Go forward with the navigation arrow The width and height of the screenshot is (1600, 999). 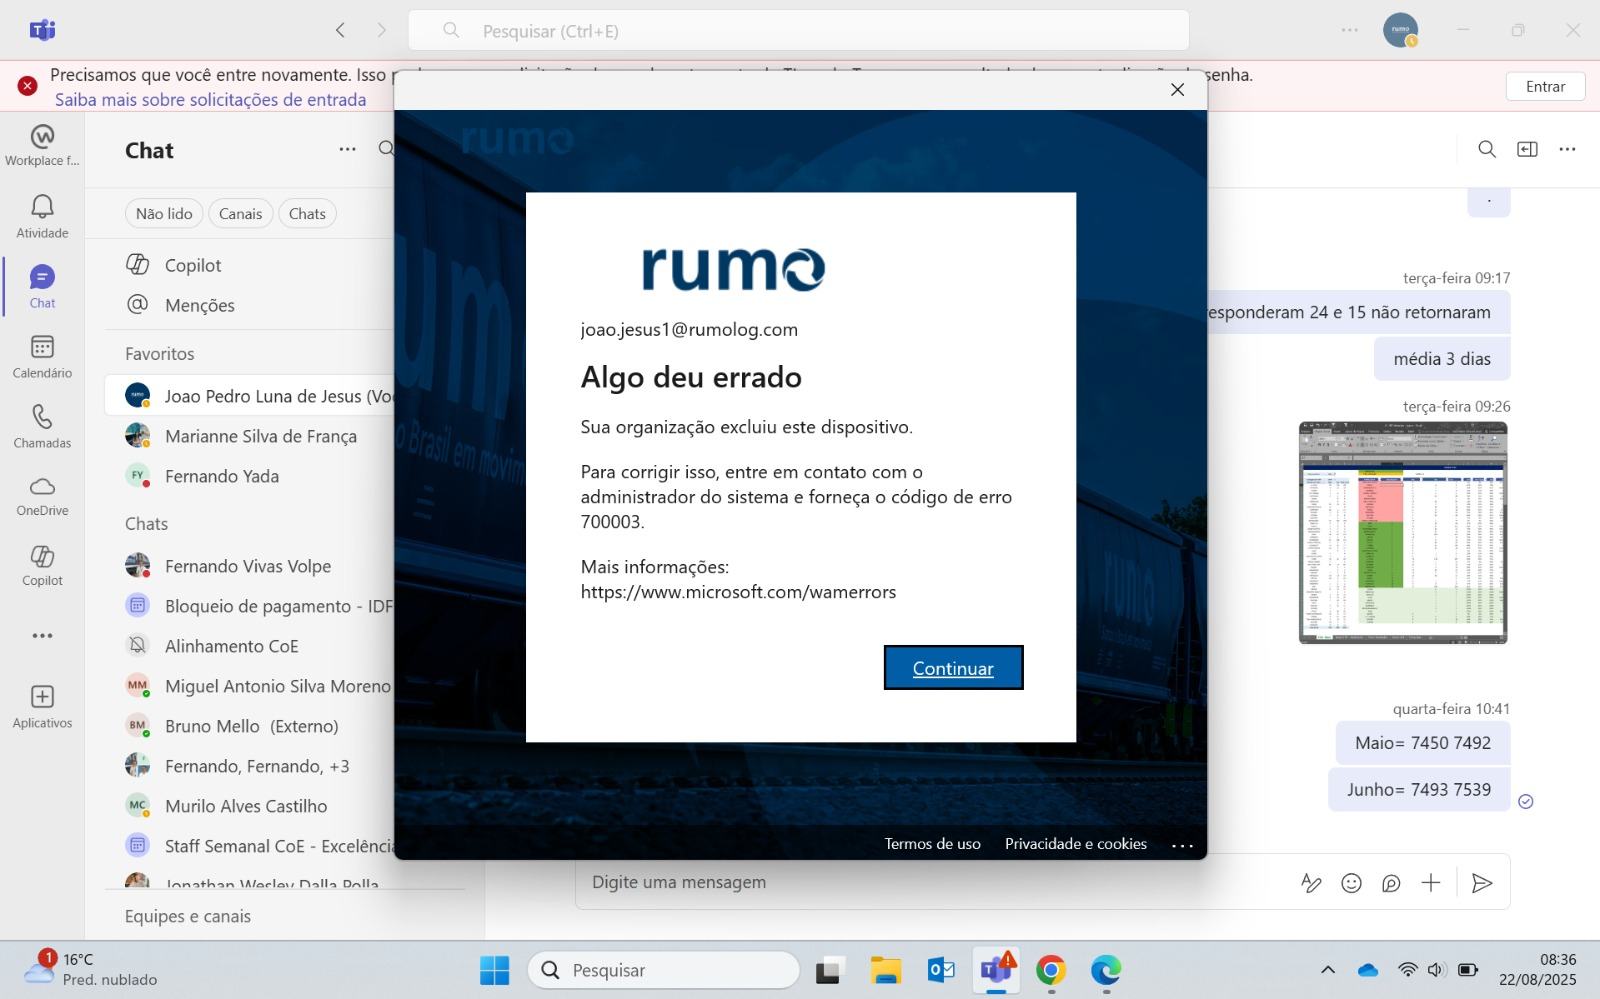pyautogui.click(x=381, y=30)
